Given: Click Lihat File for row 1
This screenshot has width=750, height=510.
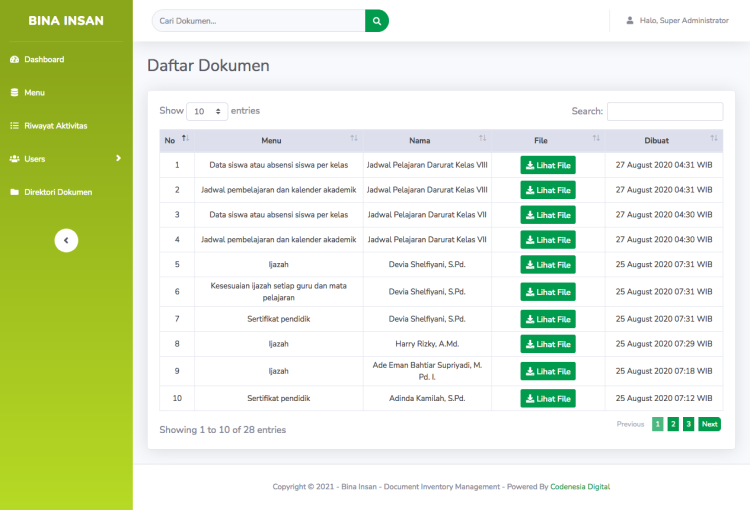Looking at the screenshot, I should pyautogui.click(x=547, y=165).
